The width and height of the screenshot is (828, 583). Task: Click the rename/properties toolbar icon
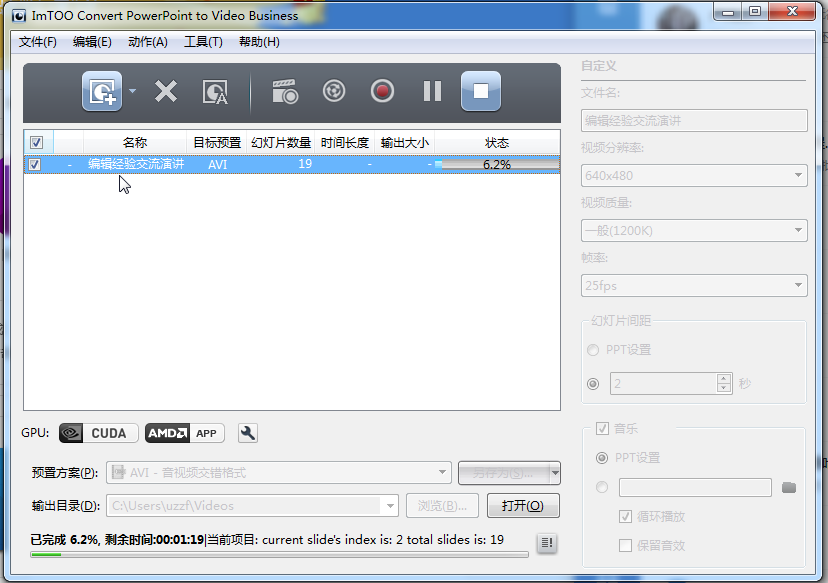tap(215, 92)
